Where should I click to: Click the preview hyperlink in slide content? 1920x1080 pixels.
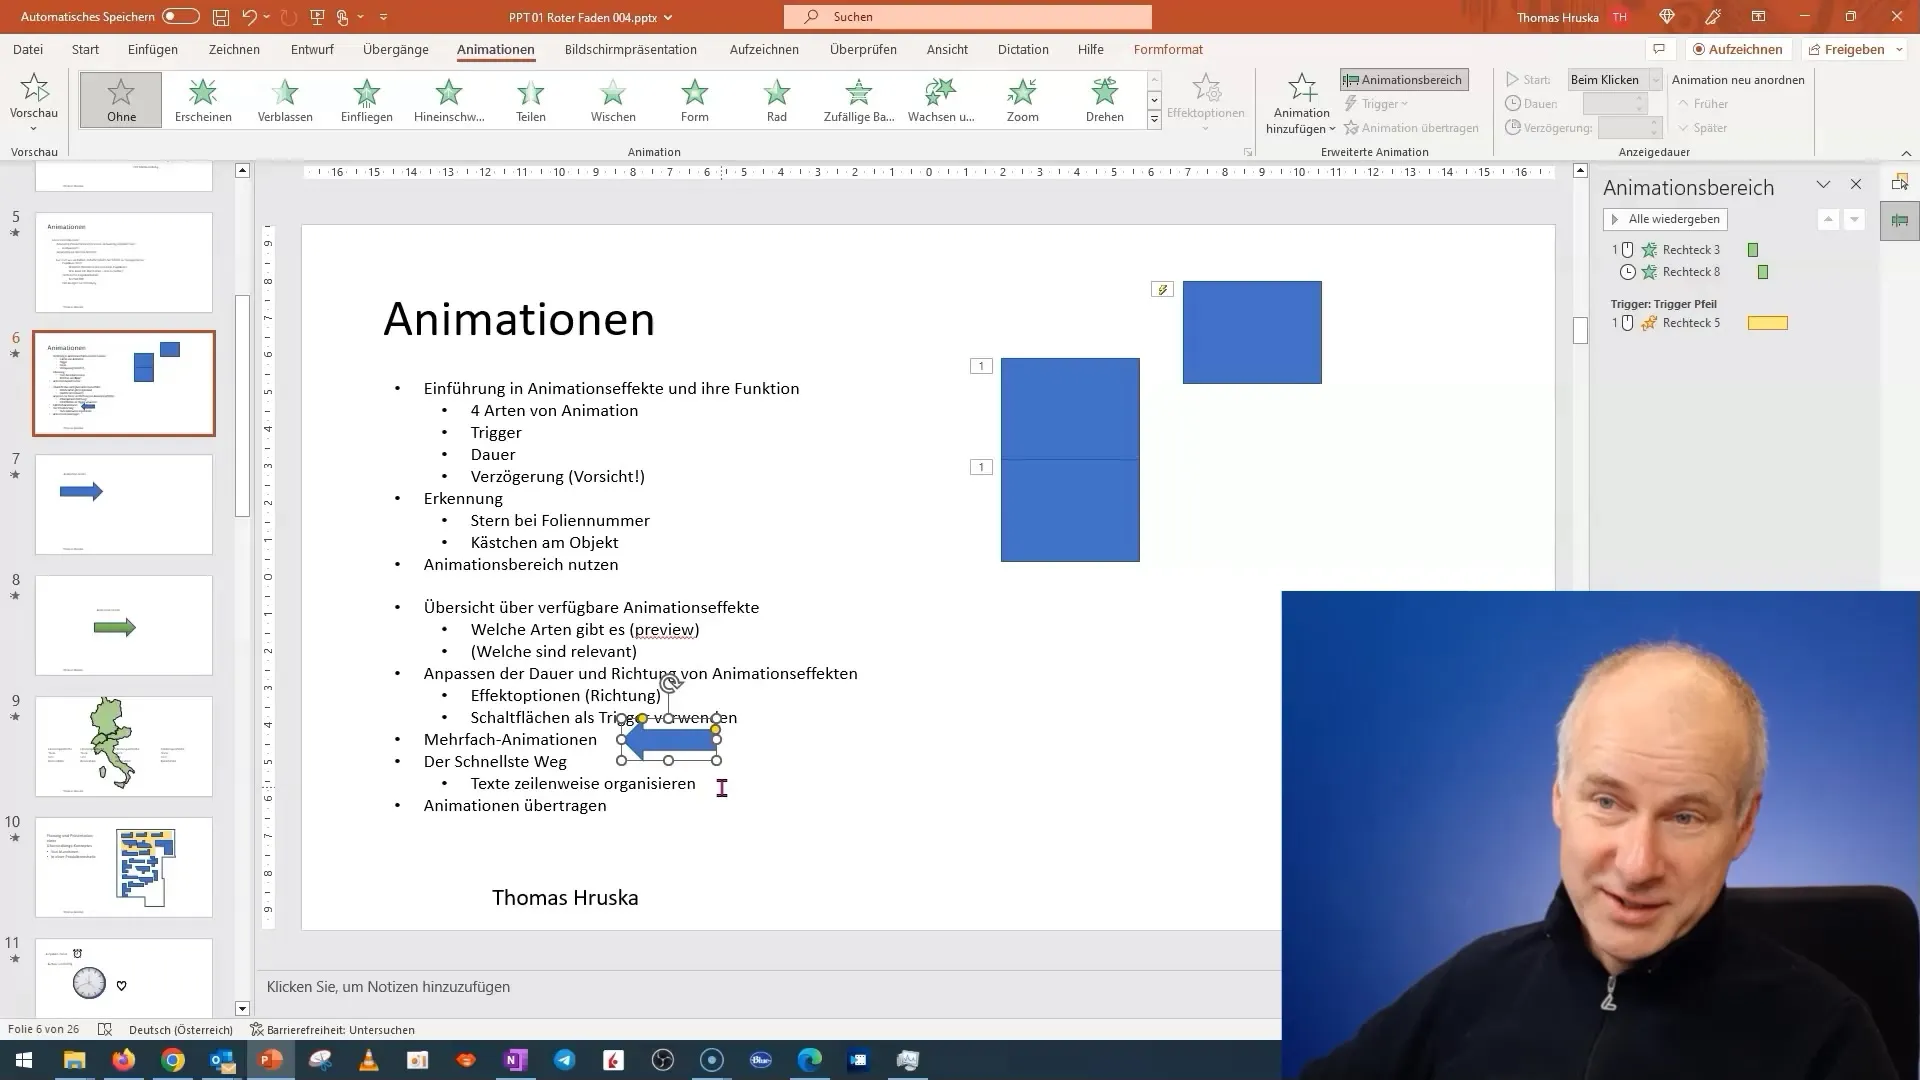[x=662, y=630]
